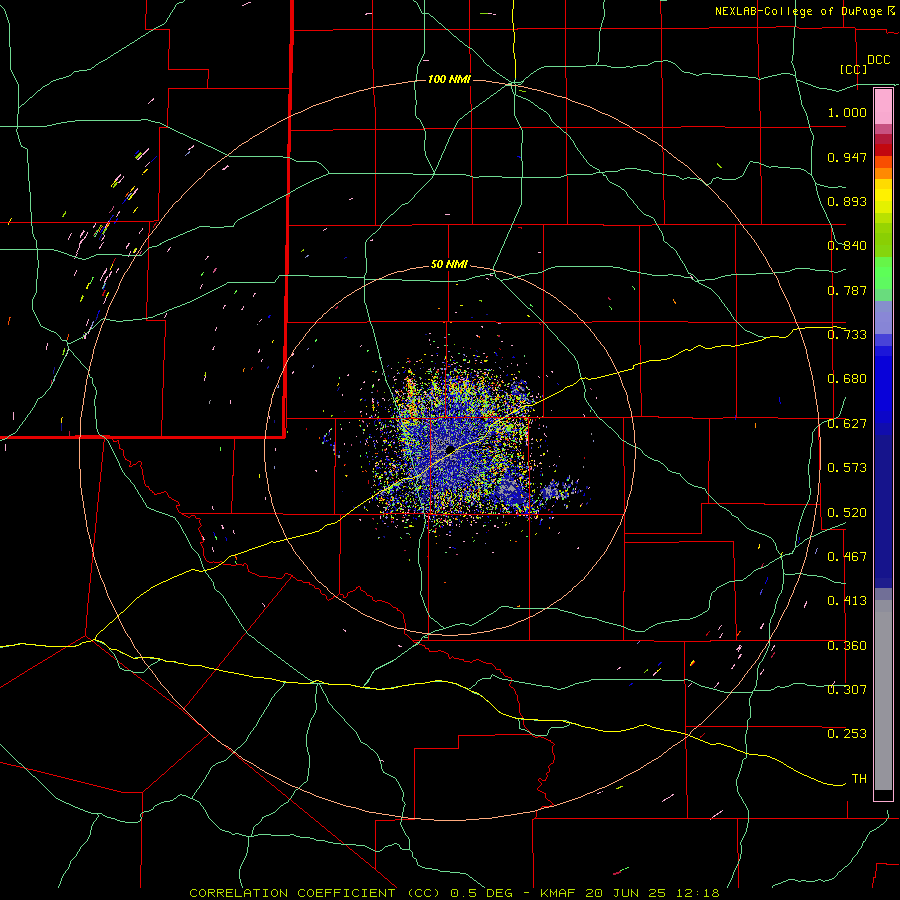Click the [CC] product label
Viewport: 900px width, 900px height.
[x=854, y=69]
